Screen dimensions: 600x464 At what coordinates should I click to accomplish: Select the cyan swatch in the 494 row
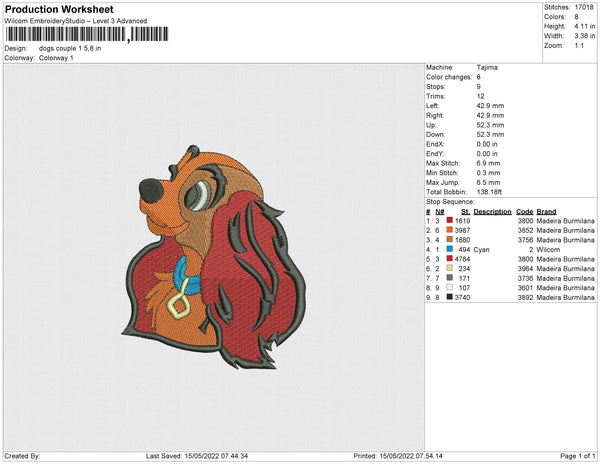point(450,249)
